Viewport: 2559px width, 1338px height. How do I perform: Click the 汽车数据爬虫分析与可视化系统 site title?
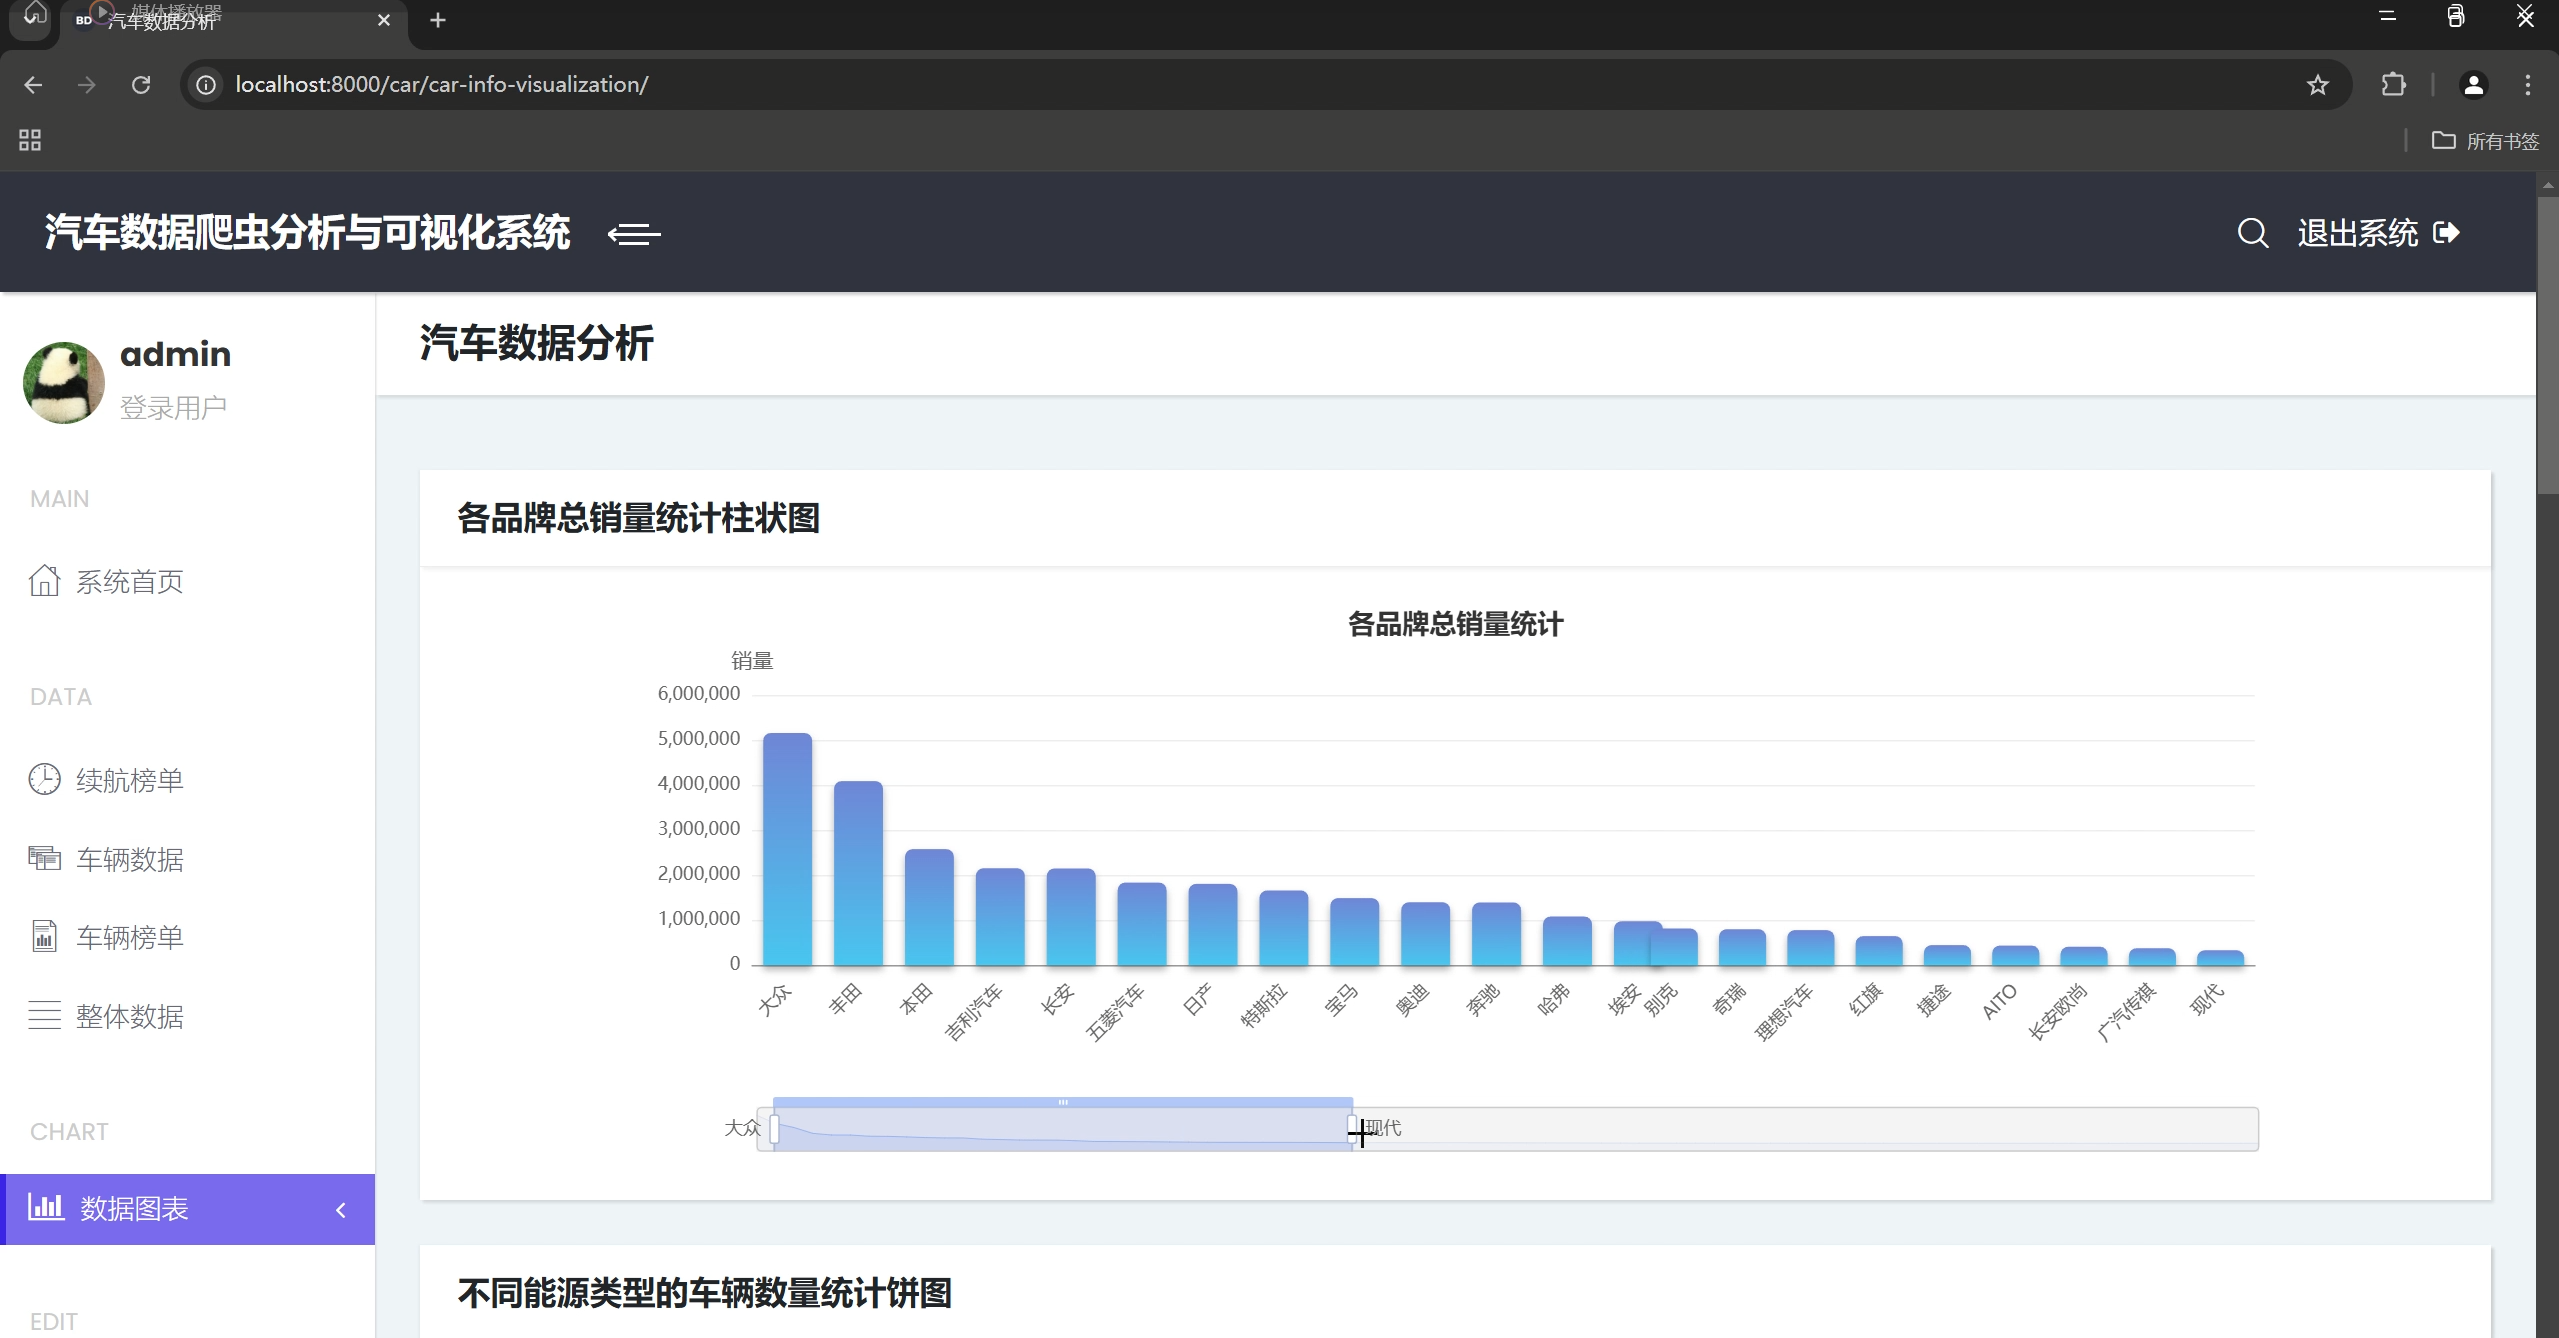[307, 232]
